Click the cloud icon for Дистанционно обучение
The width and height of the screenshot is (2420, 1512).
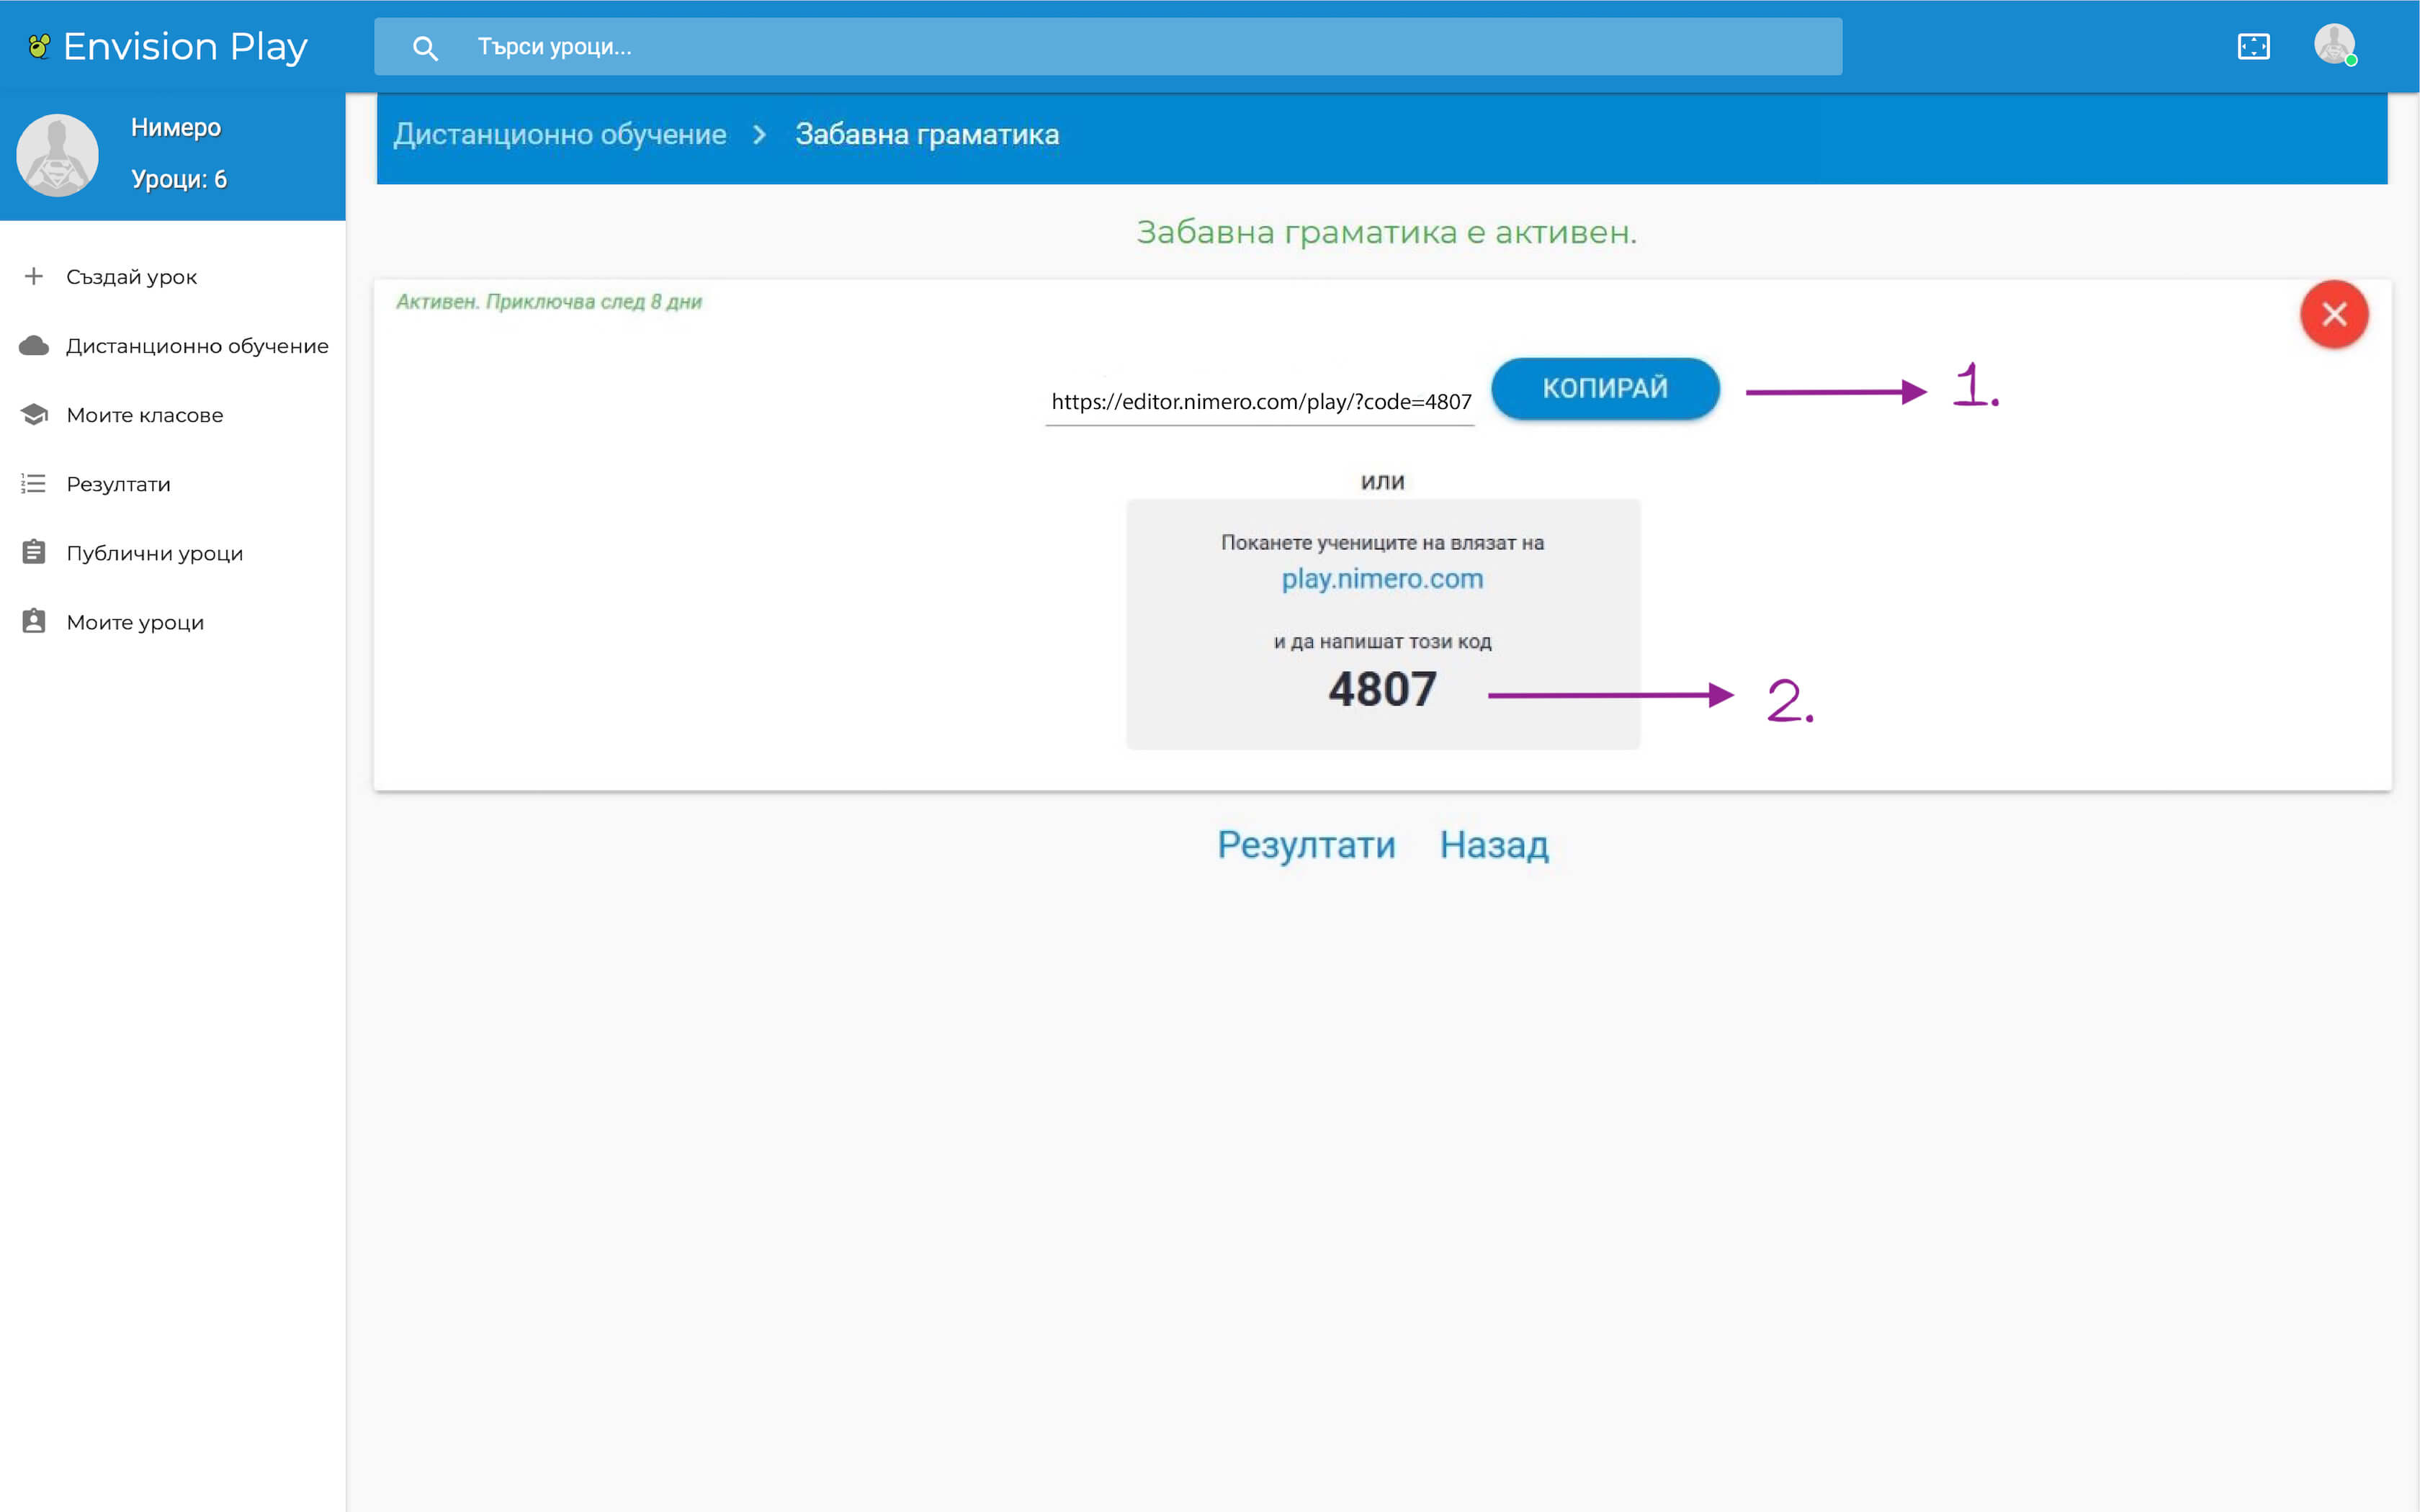(34, 346)
